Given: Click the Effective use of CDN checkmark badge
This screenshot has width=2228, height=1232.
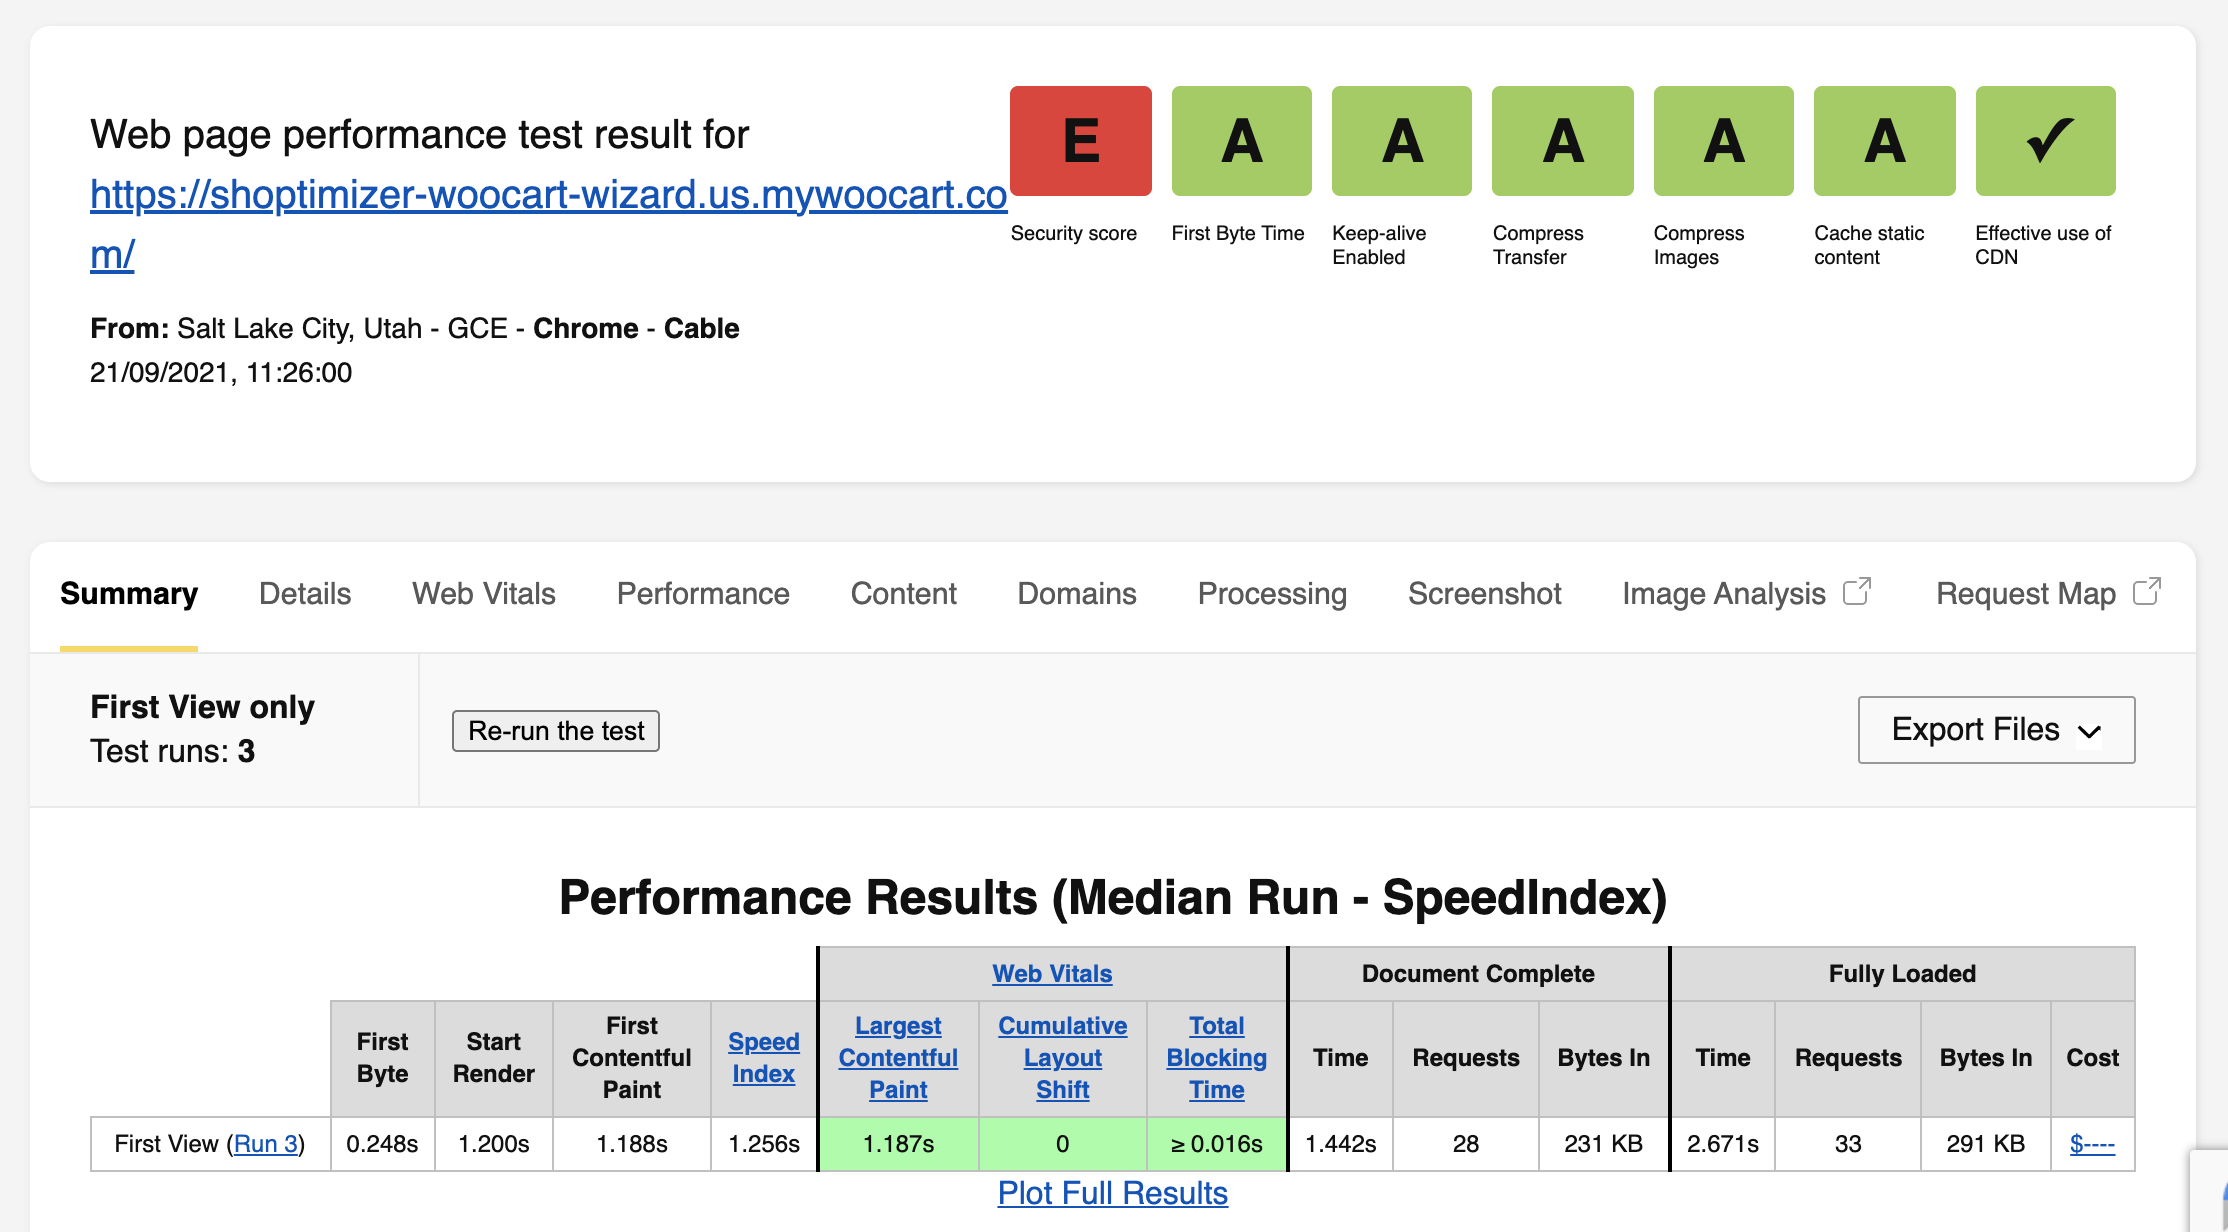Looking at the screenshot, I should click(2046, 140).
